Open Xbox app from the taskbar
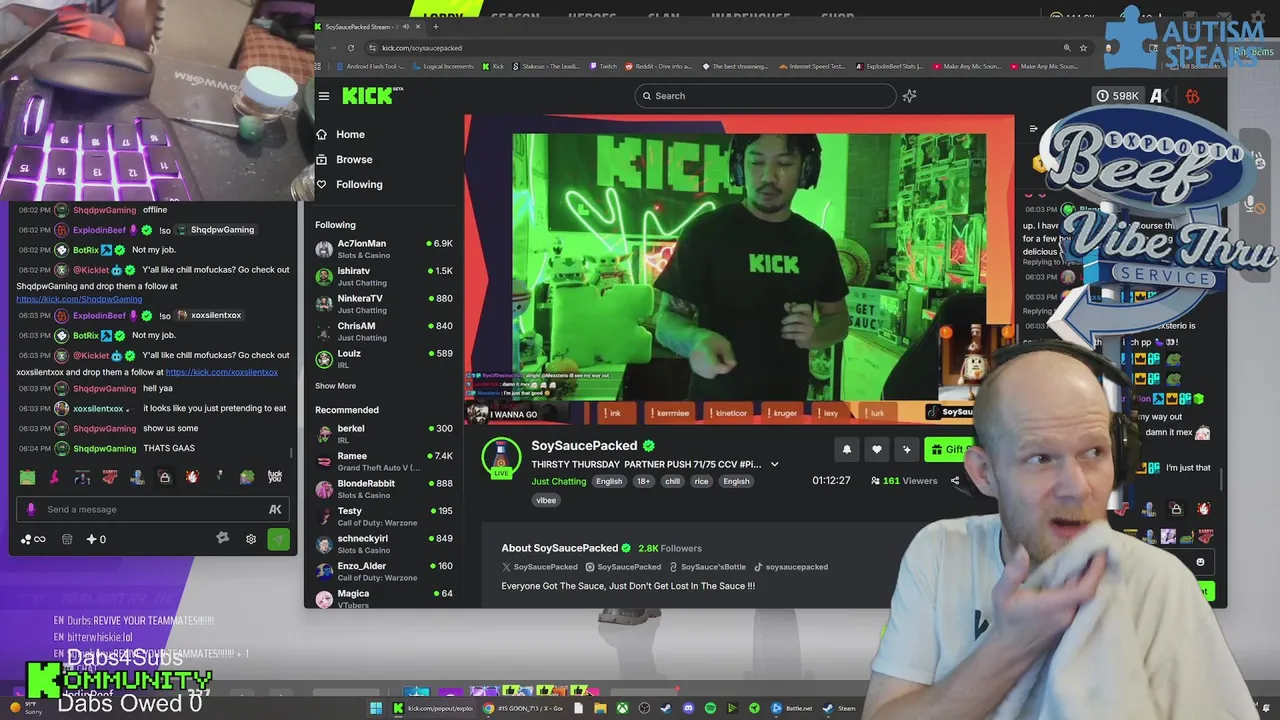 click(622, 708)
